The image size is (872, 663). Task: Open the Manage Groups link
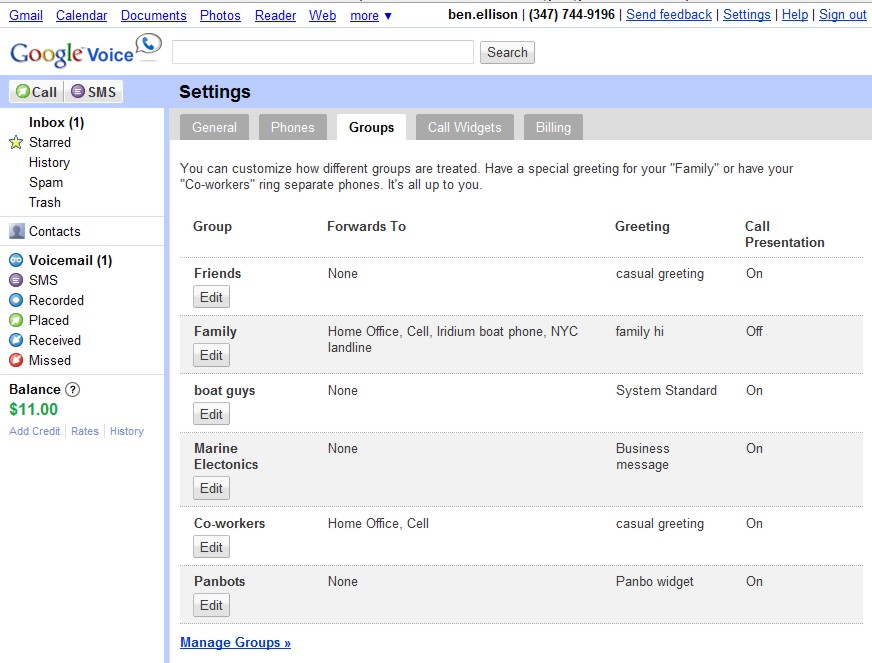tap(235, 642)
